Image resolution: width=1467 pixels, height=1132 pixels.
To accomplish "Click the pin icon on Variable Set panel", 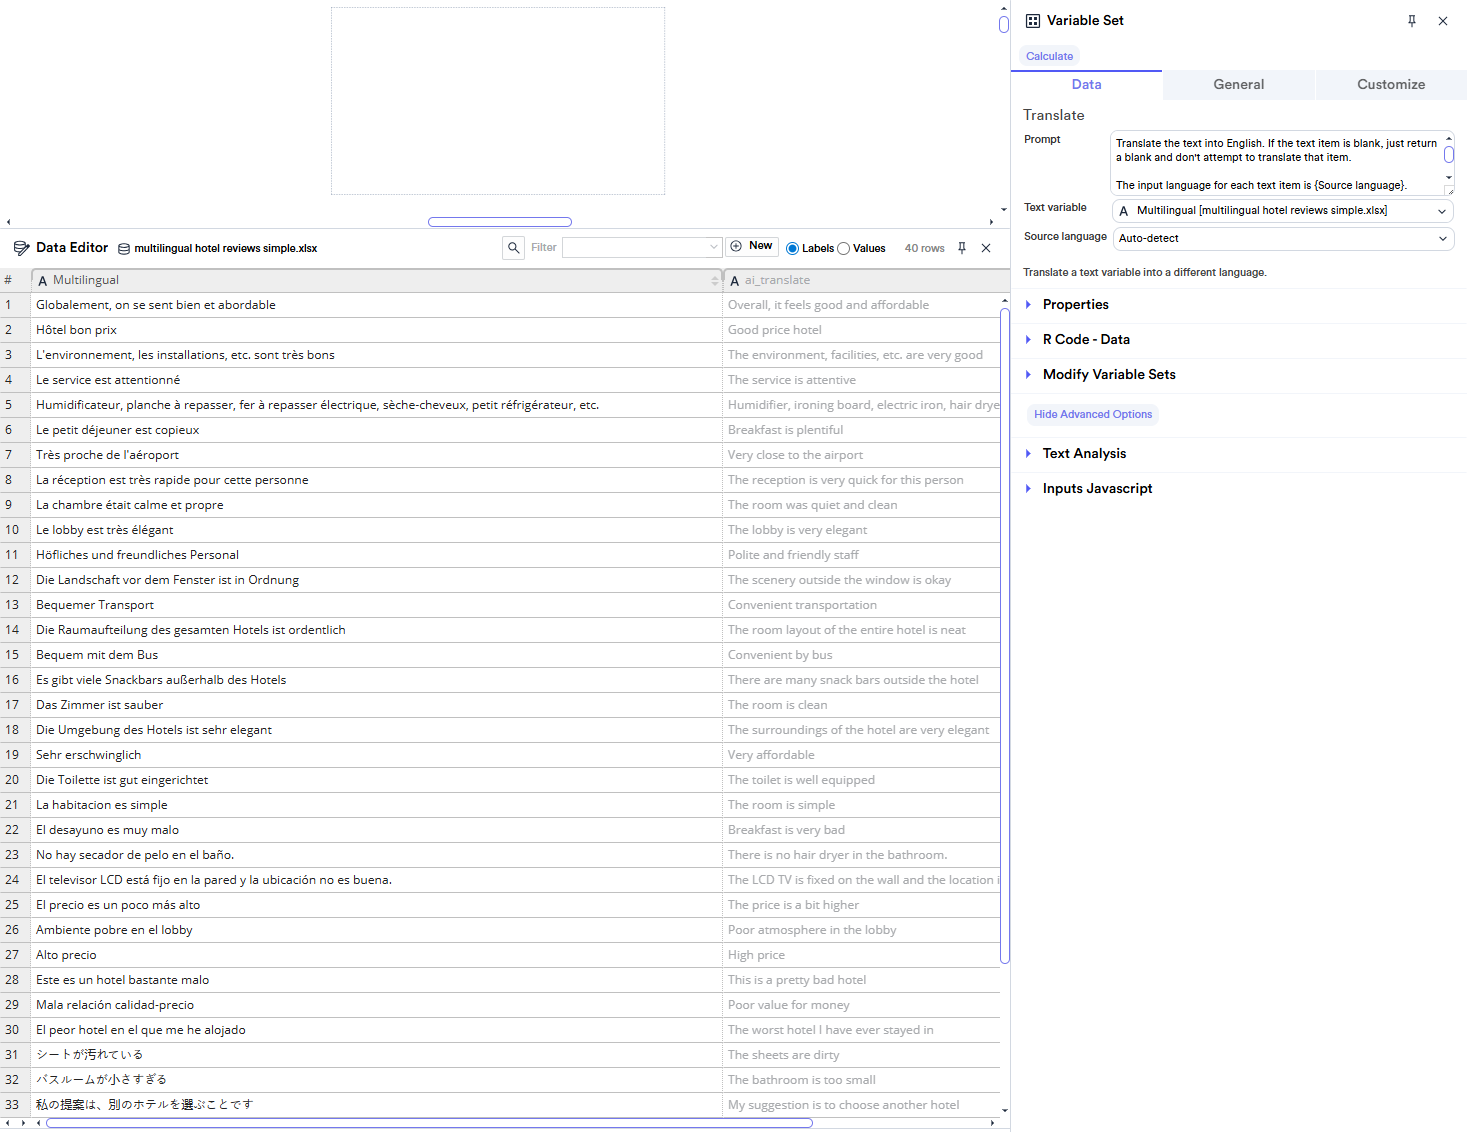I will (x=1411, y=20).
